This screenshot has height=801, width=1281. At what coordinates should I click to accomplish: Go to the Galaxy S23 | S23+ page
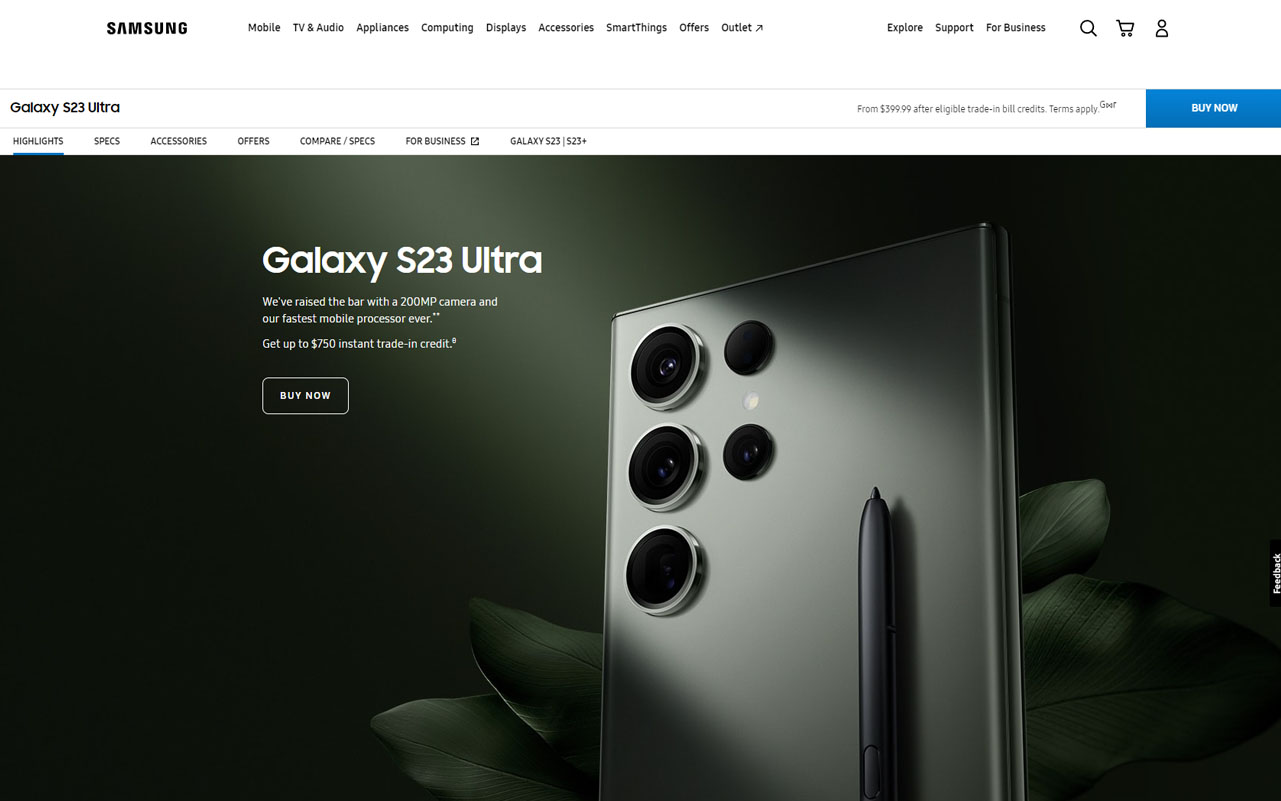[548, 141]
